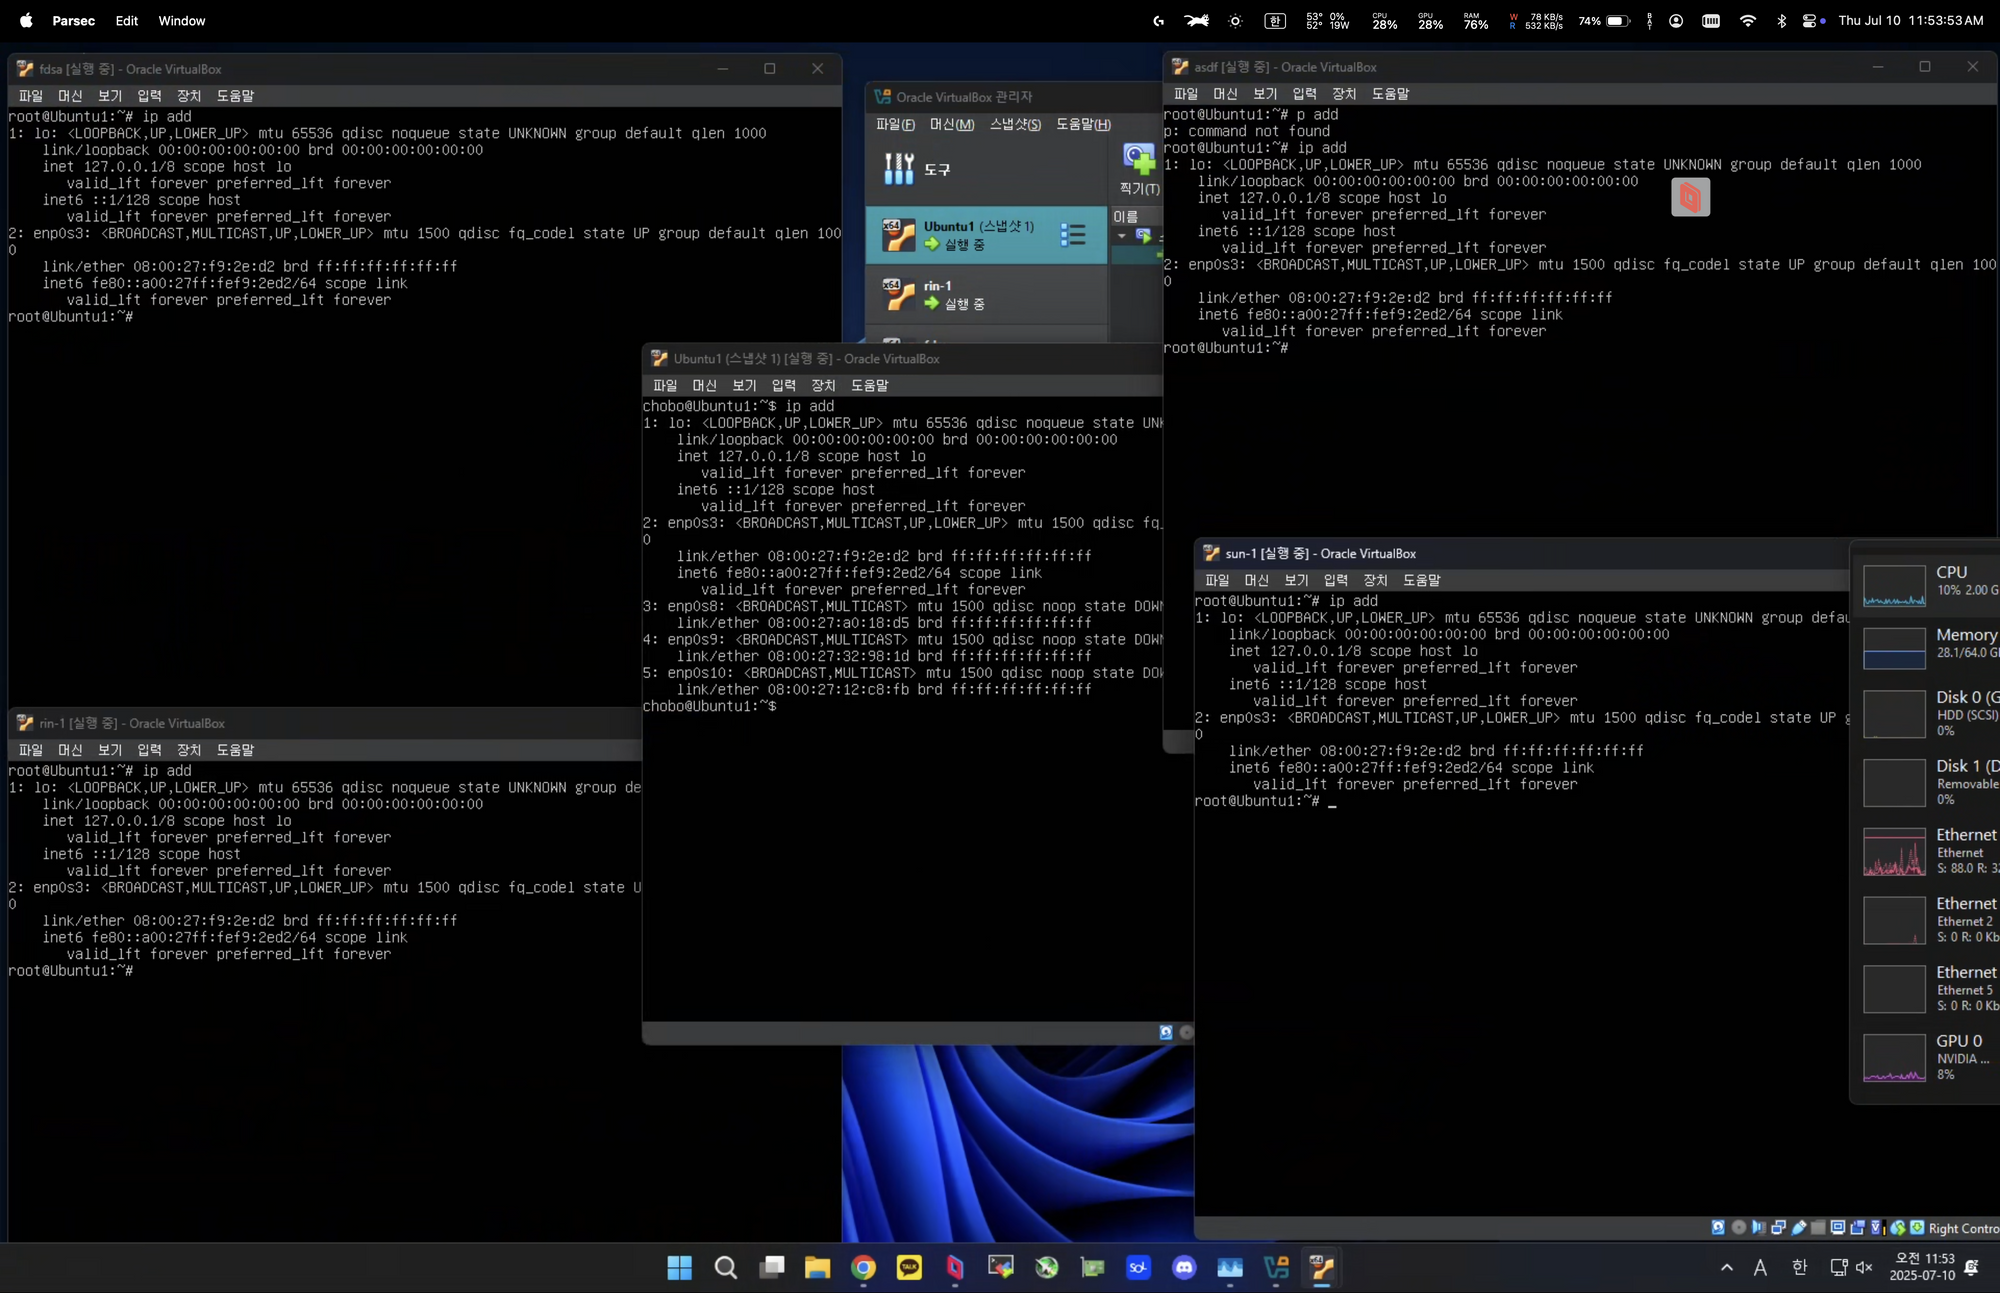Open macOS Wi-Fi menu bar icon

pos(1747,21)
